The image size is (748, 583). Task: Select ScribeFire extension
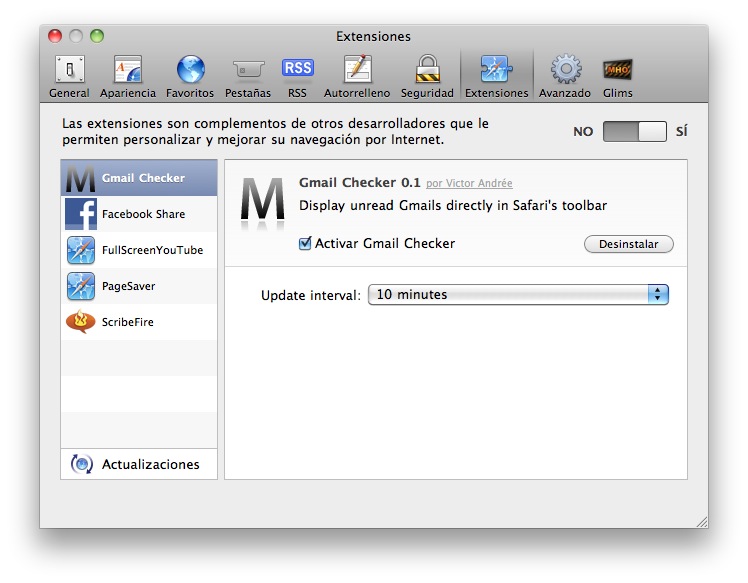tap(139, 322)
